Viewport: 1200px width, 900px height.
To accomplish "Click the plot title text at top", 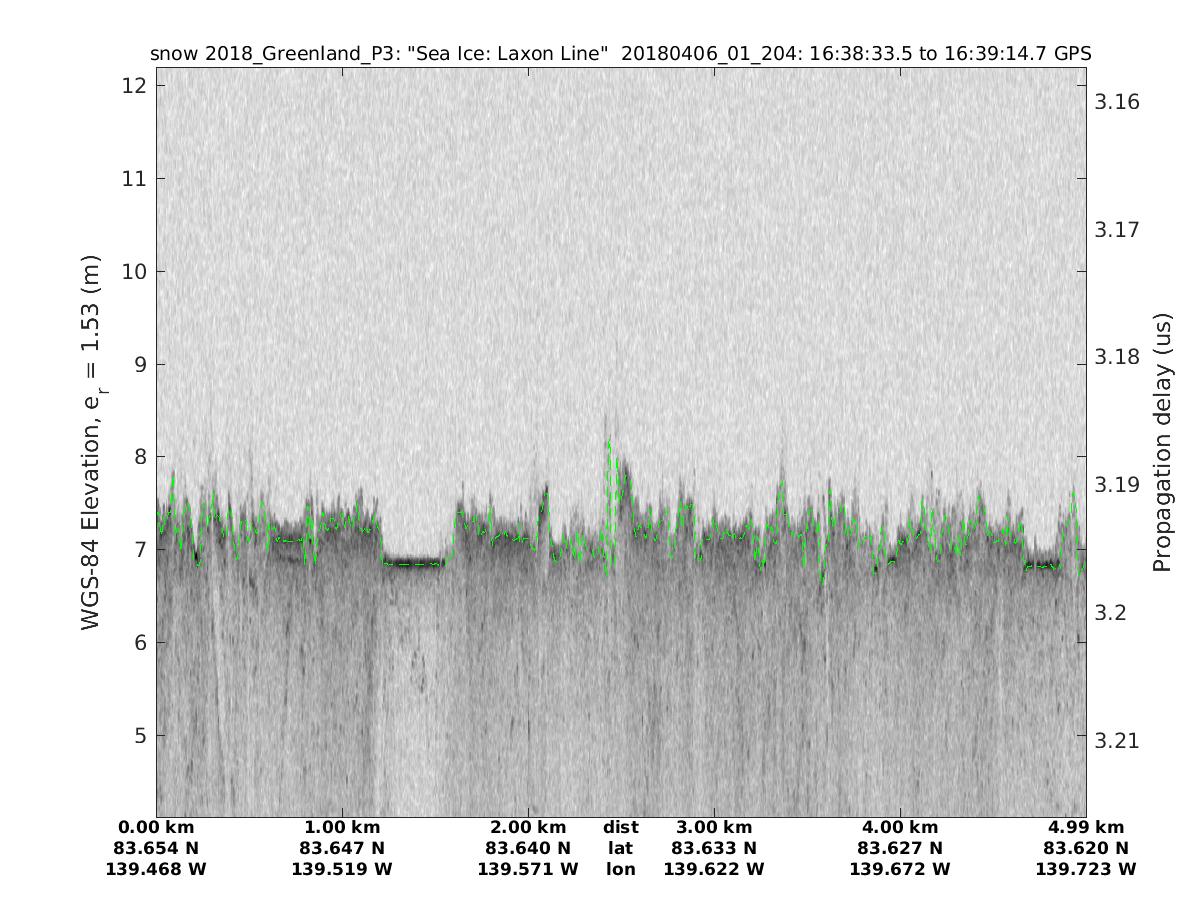I will click(620, 53).
